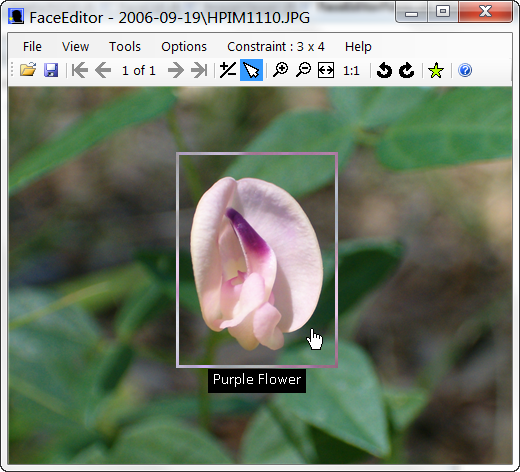This screenshot has height=472, width=520.
Task: Open help via the blue question mark
Action: (x=465, y=70)
